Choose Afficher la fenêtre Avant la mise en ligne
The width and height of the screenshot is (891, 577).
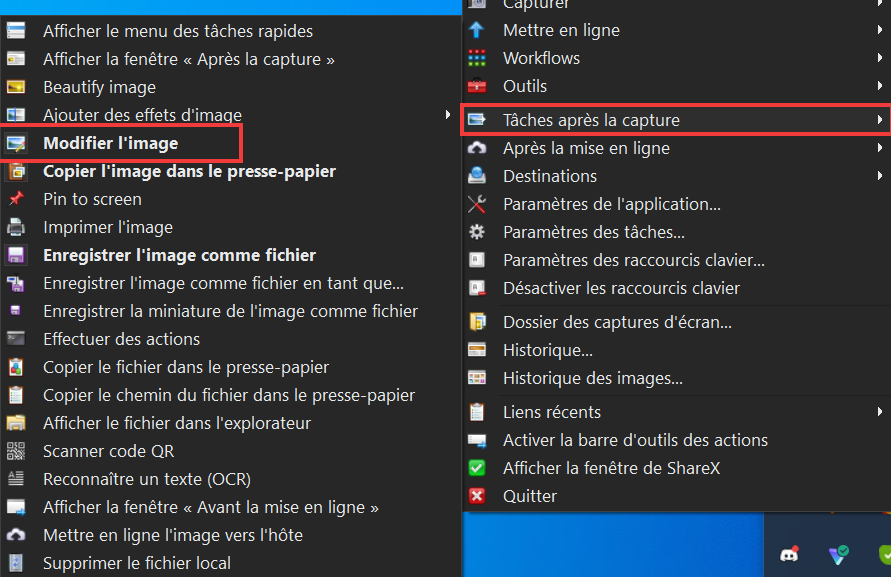pos(230,507)
